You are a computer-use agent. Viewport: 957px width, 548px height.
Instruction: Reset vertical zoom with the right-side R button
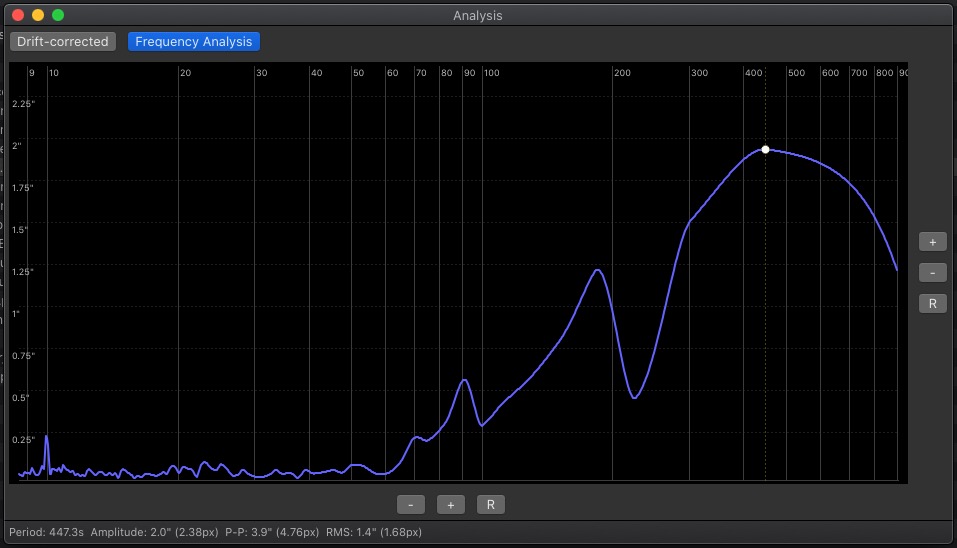coord(933,304)
